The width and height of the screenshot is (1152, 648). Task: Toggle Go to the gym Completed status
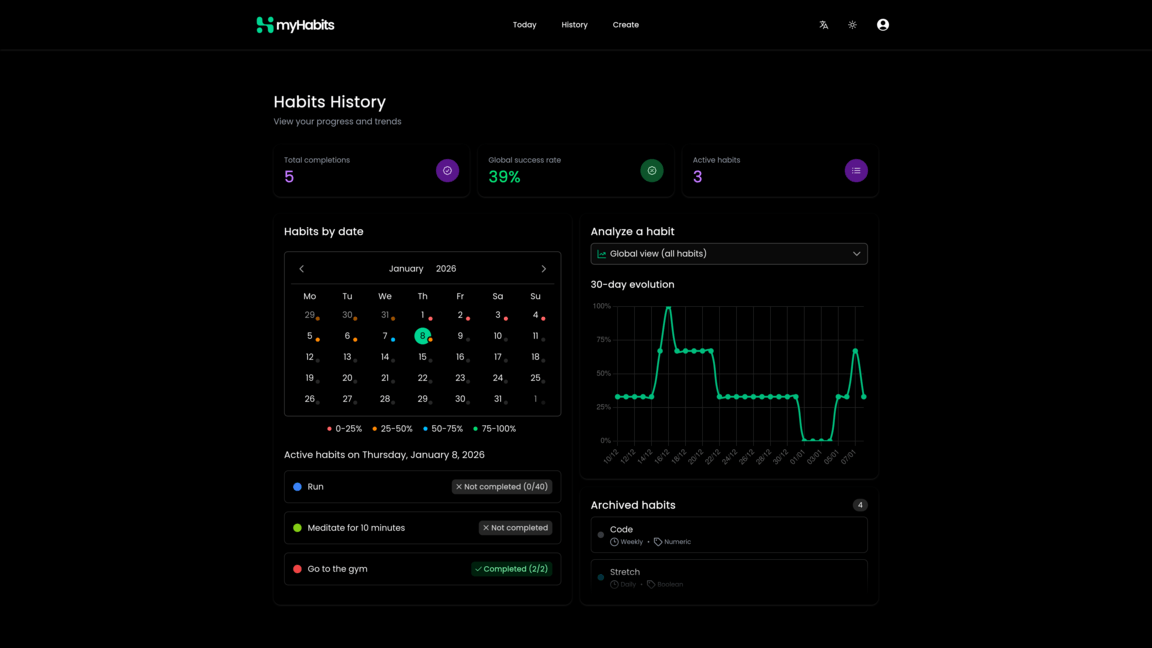click(511, 569)
